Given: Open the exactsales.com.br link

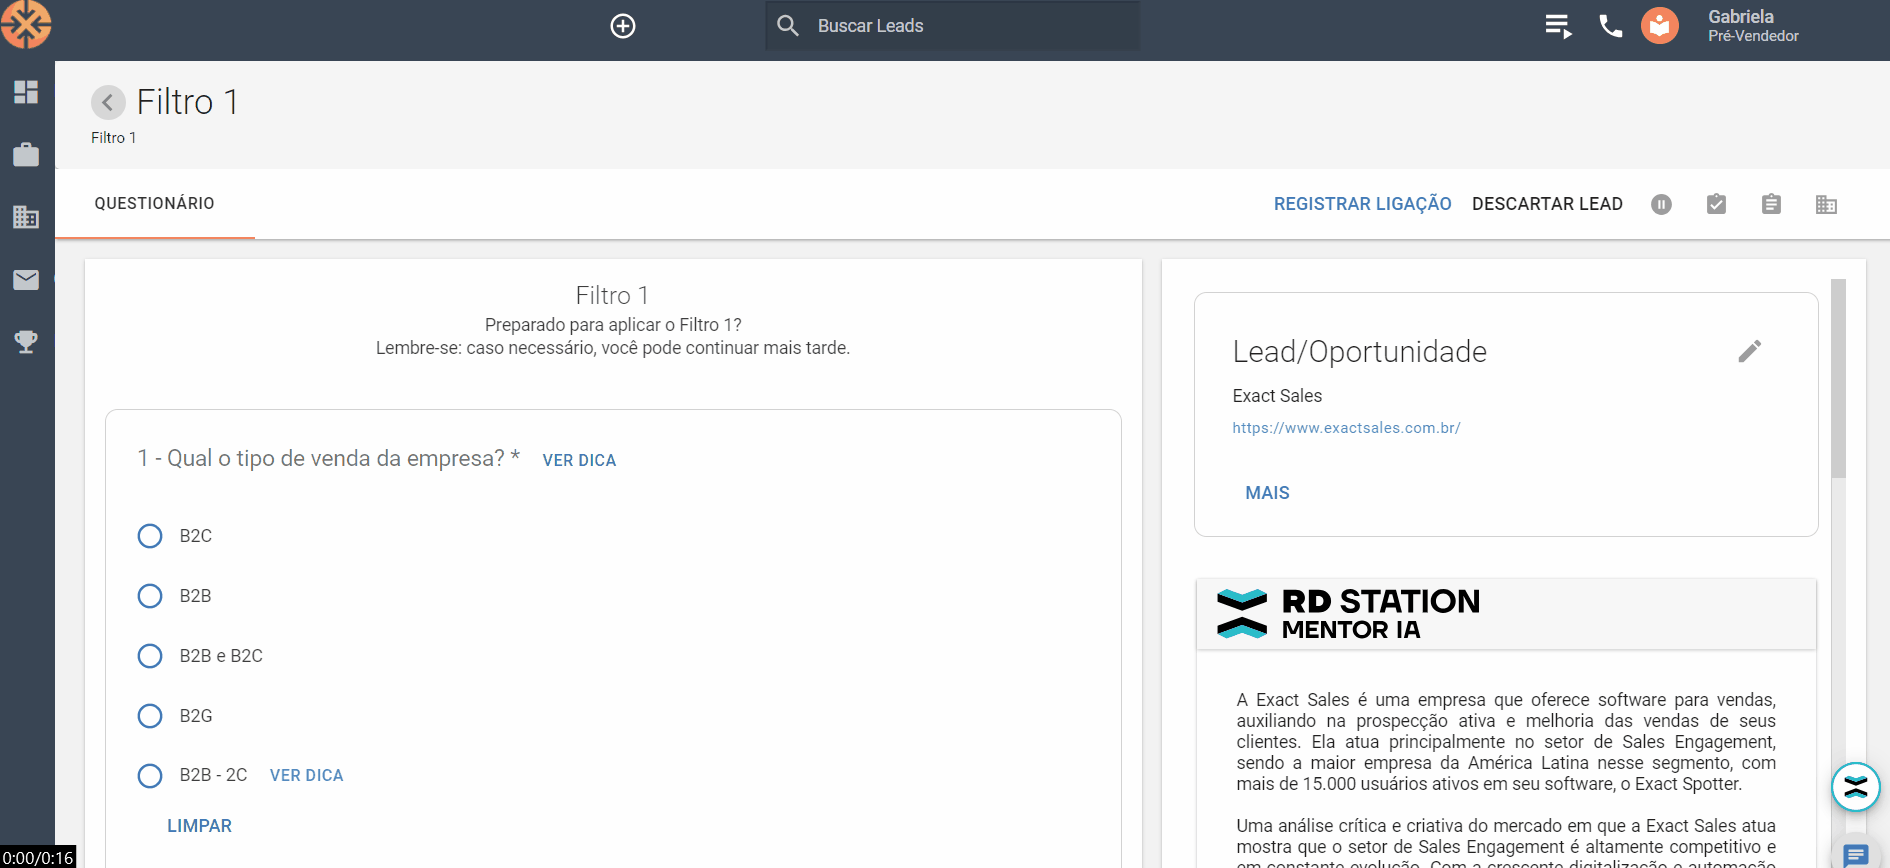Looking at the screenshot, I should 1346,428.
